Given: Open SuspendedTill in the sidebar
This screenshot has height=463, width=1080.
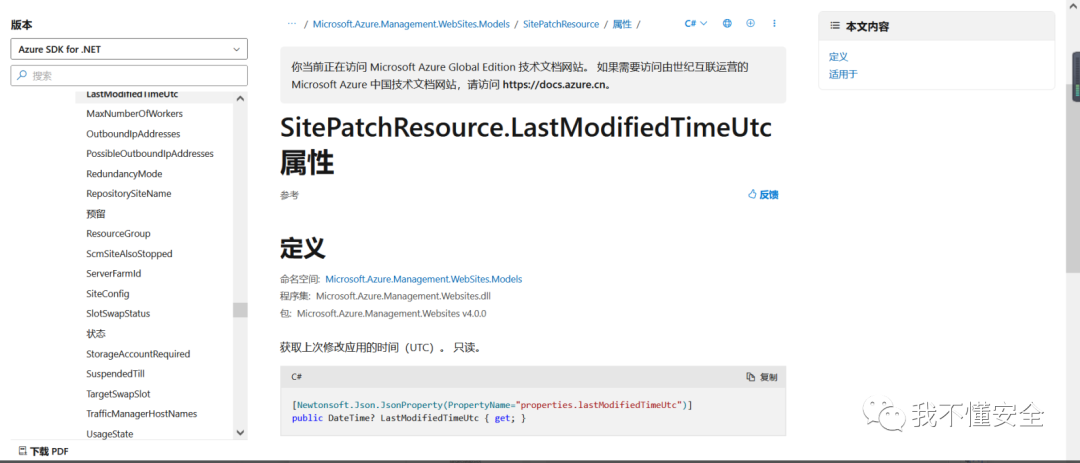Looking at the screenshot, I should click(115, 373).
